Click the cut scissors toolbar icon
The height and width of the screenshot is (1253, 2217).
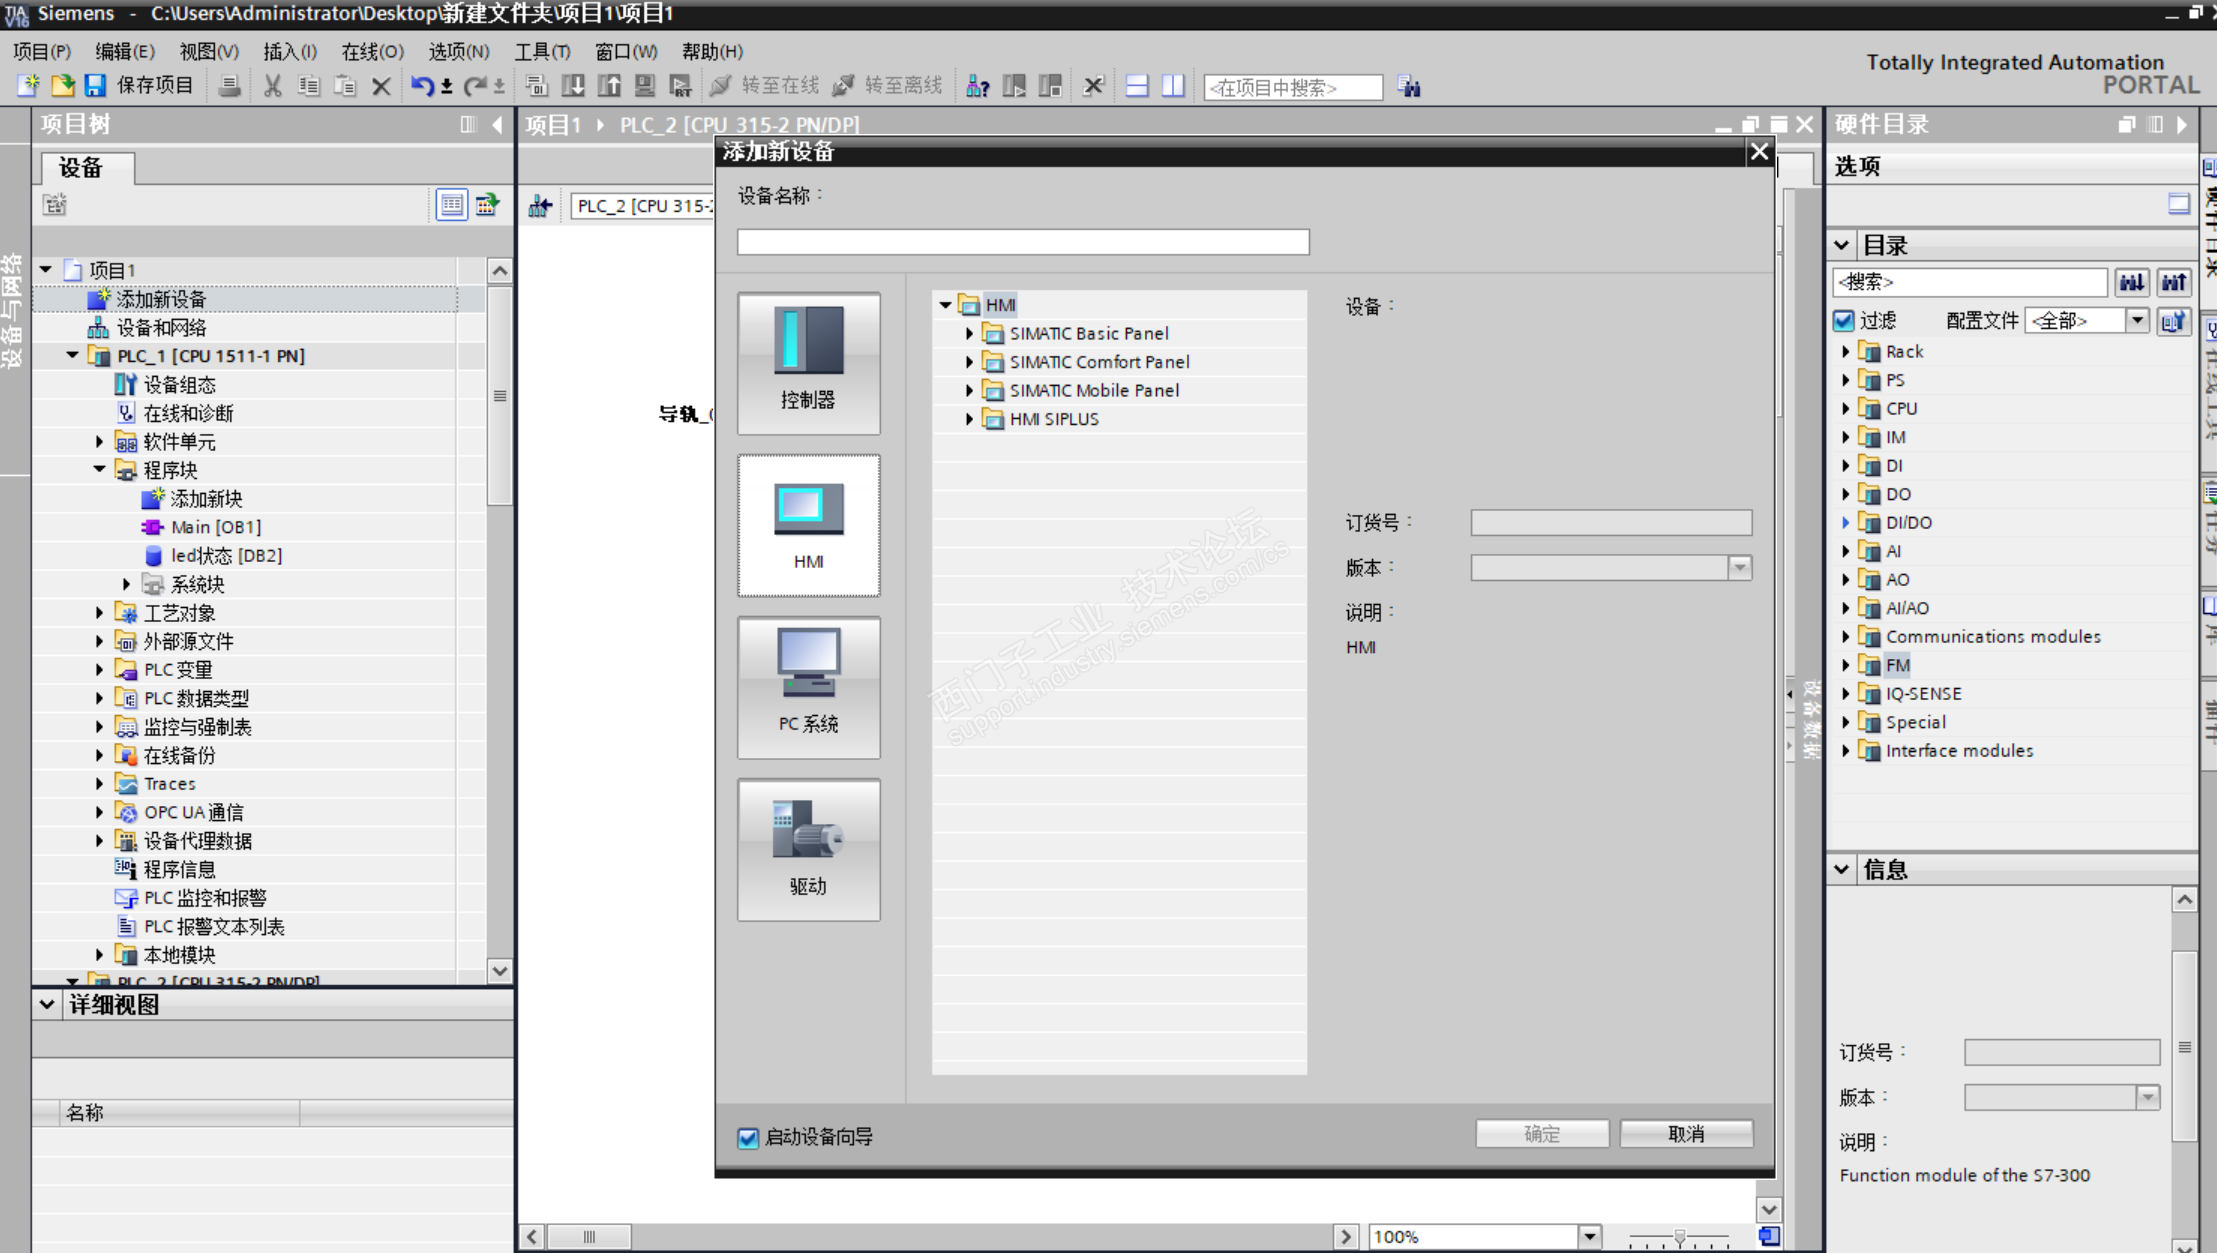(272, 86)
